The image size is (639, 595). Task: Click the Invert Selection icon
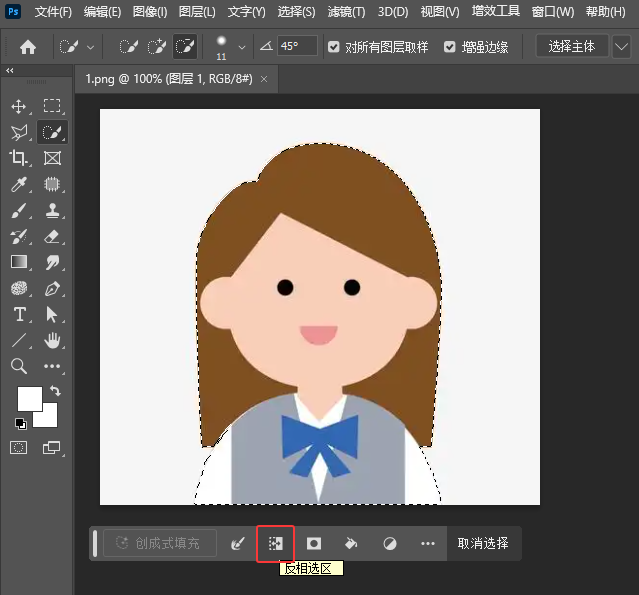[x=275, y=543]
